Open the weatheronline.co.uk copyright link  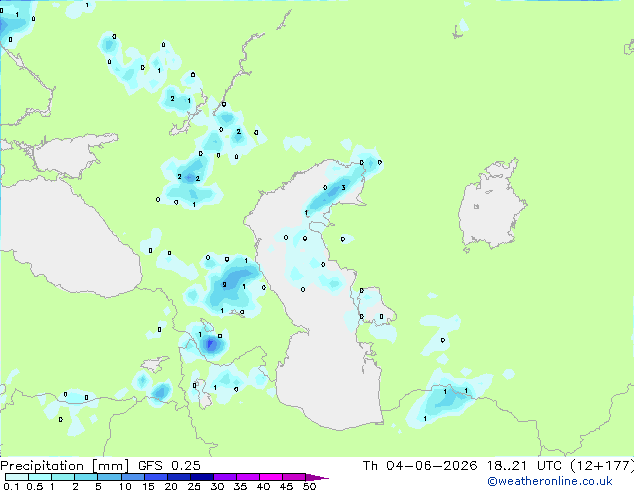550,481
